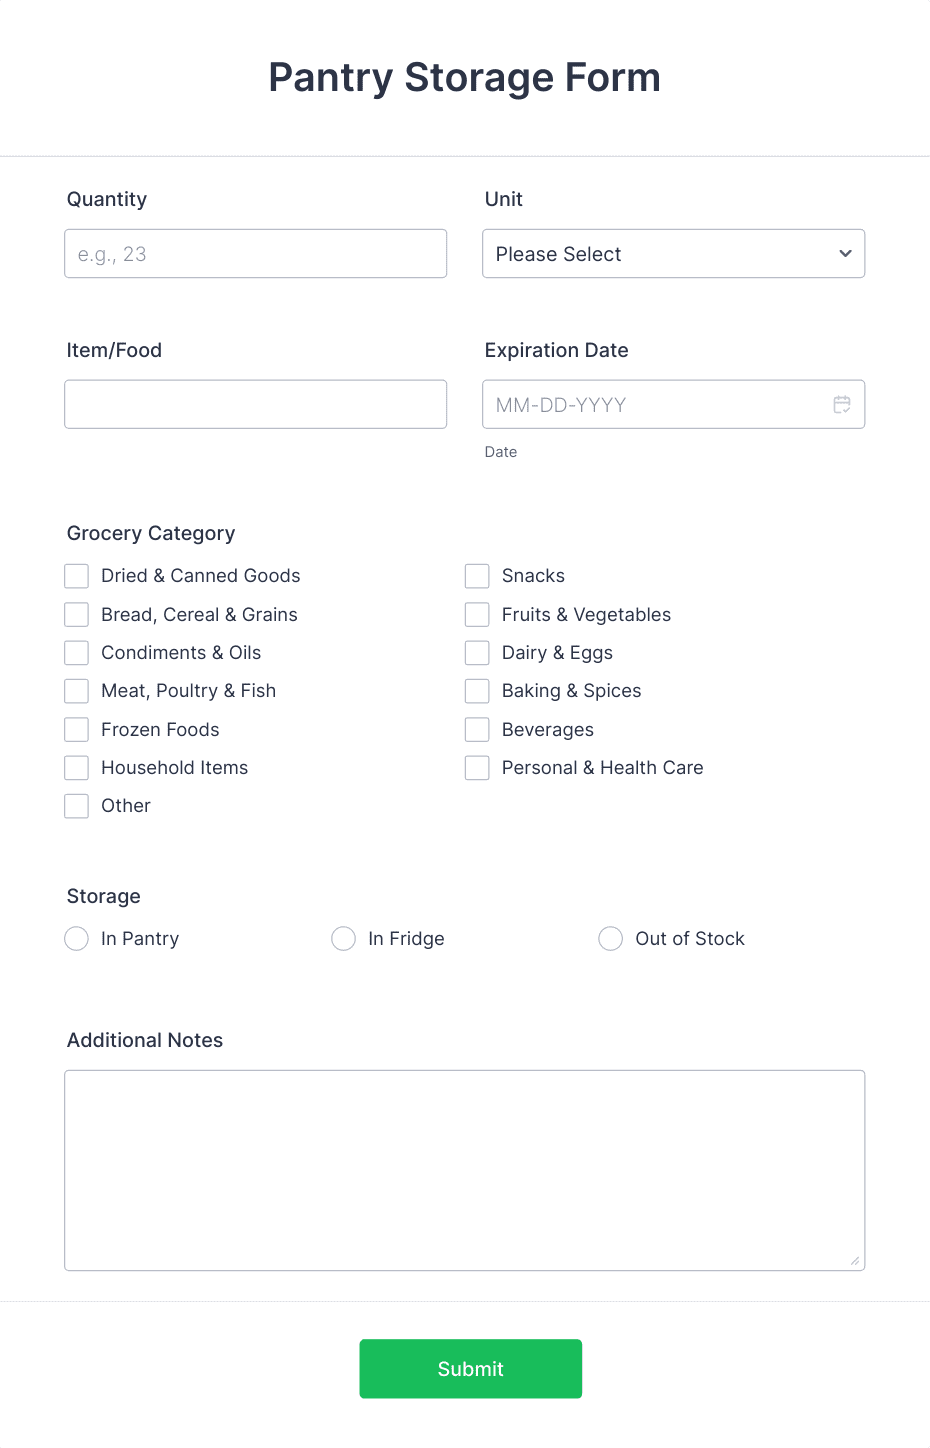
Task: Open the Expiration Date calendar picker icon
Action: pyautogui.click(x=843, y=404)
